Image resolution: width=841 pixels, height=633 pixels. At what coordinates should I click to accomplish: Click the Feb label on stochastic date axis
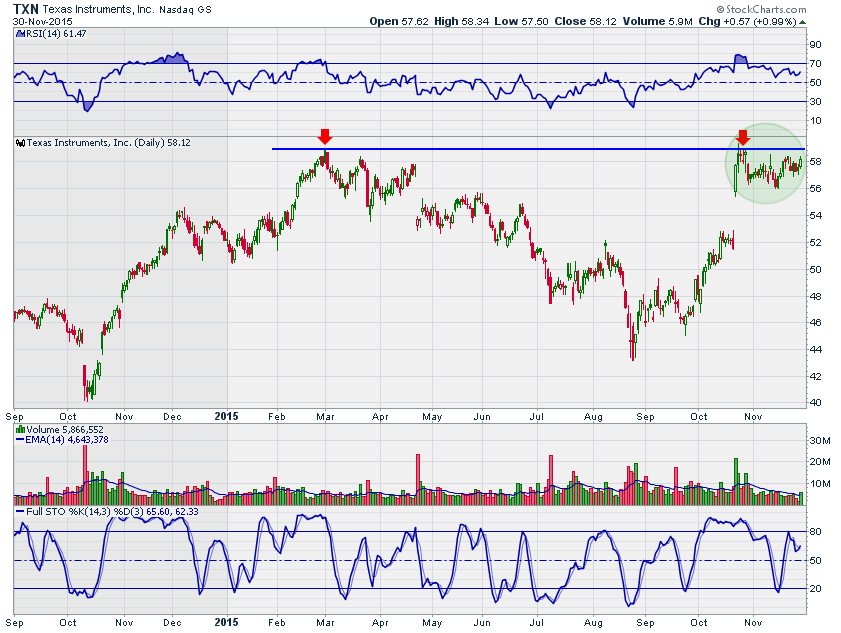276,622
